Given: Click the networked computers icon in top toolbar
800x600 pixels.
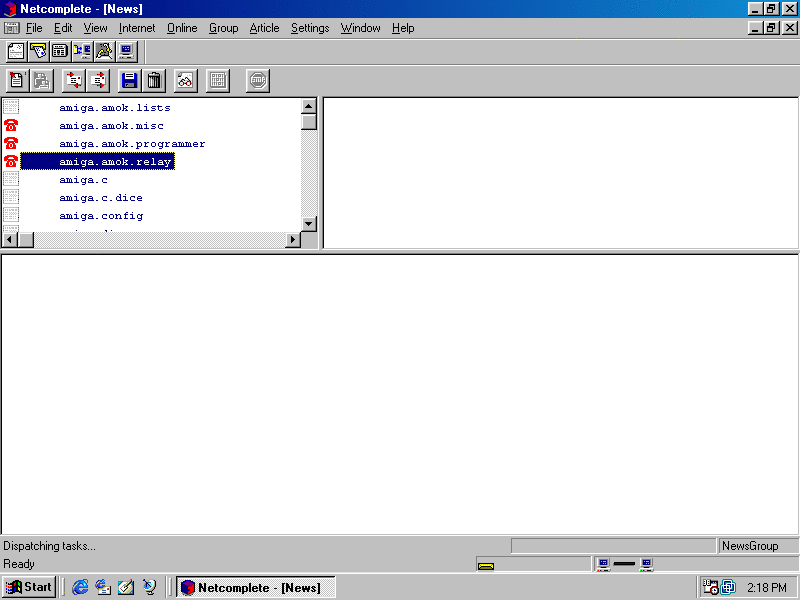Looking at the screenshot, I should click(82, 51).
